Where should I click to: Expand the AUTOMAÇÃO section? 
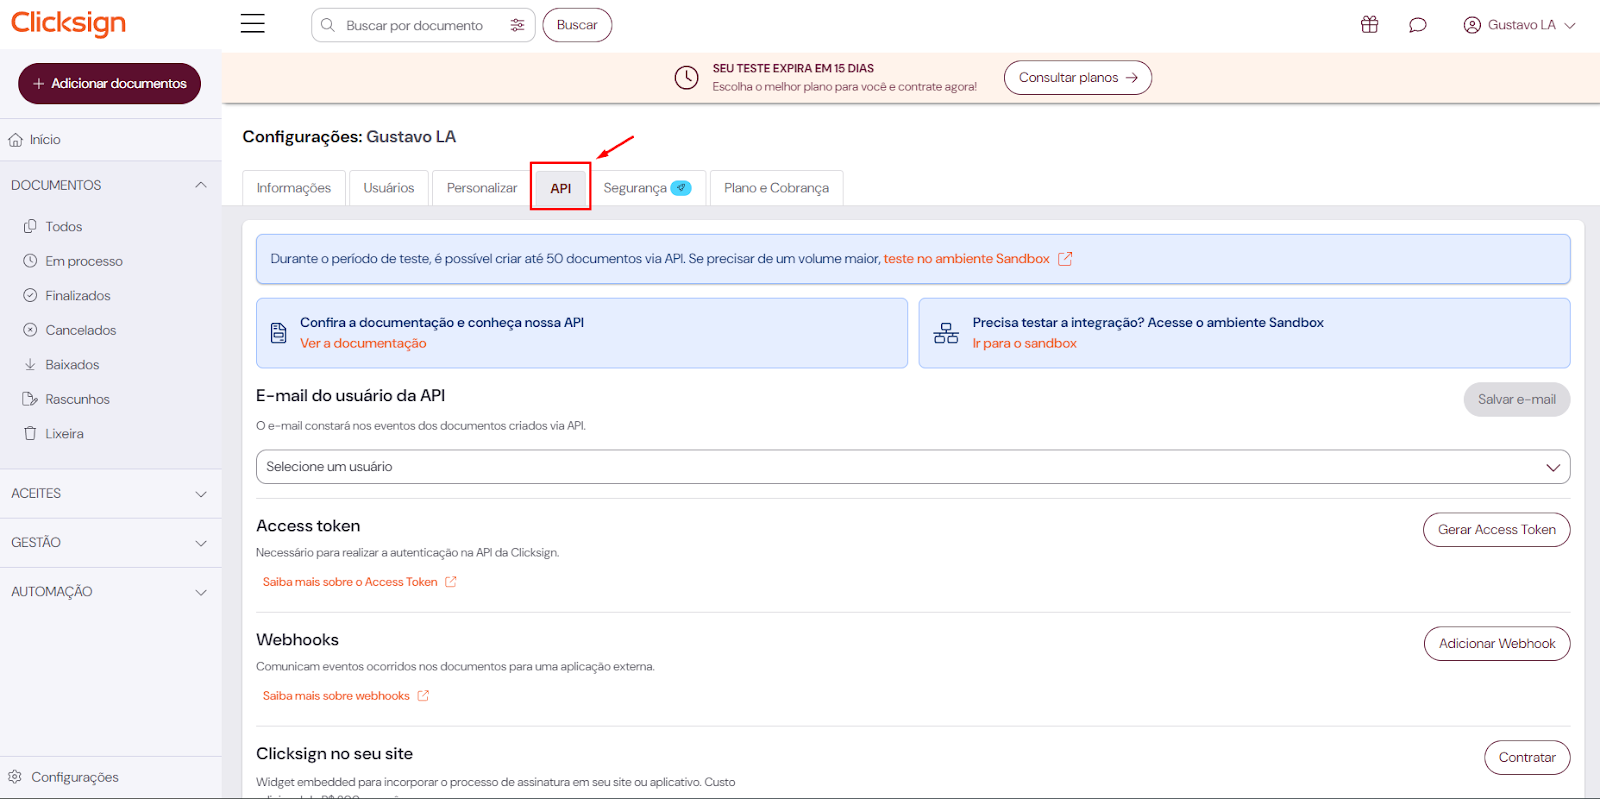pyautogui.click(x=201, y=592)
